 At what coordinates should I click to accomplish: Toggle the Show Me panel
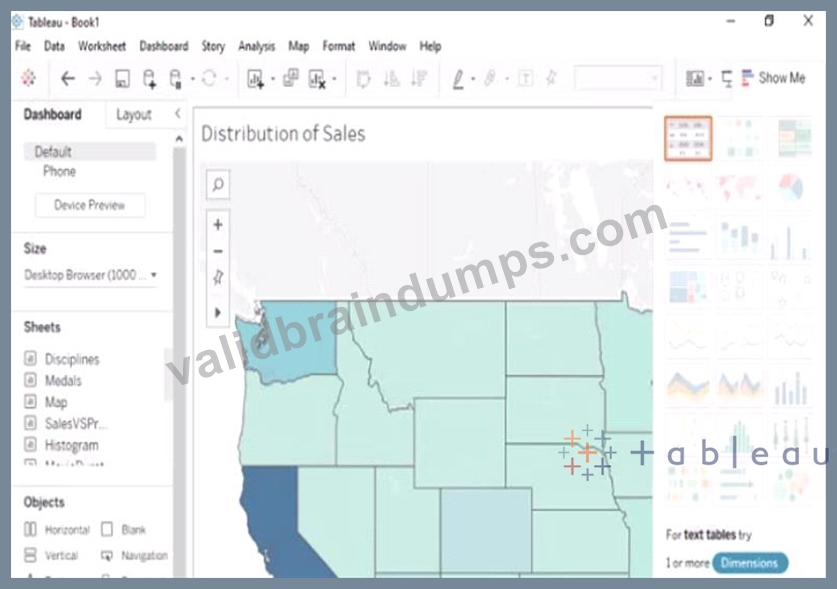(x=773, y=78)
